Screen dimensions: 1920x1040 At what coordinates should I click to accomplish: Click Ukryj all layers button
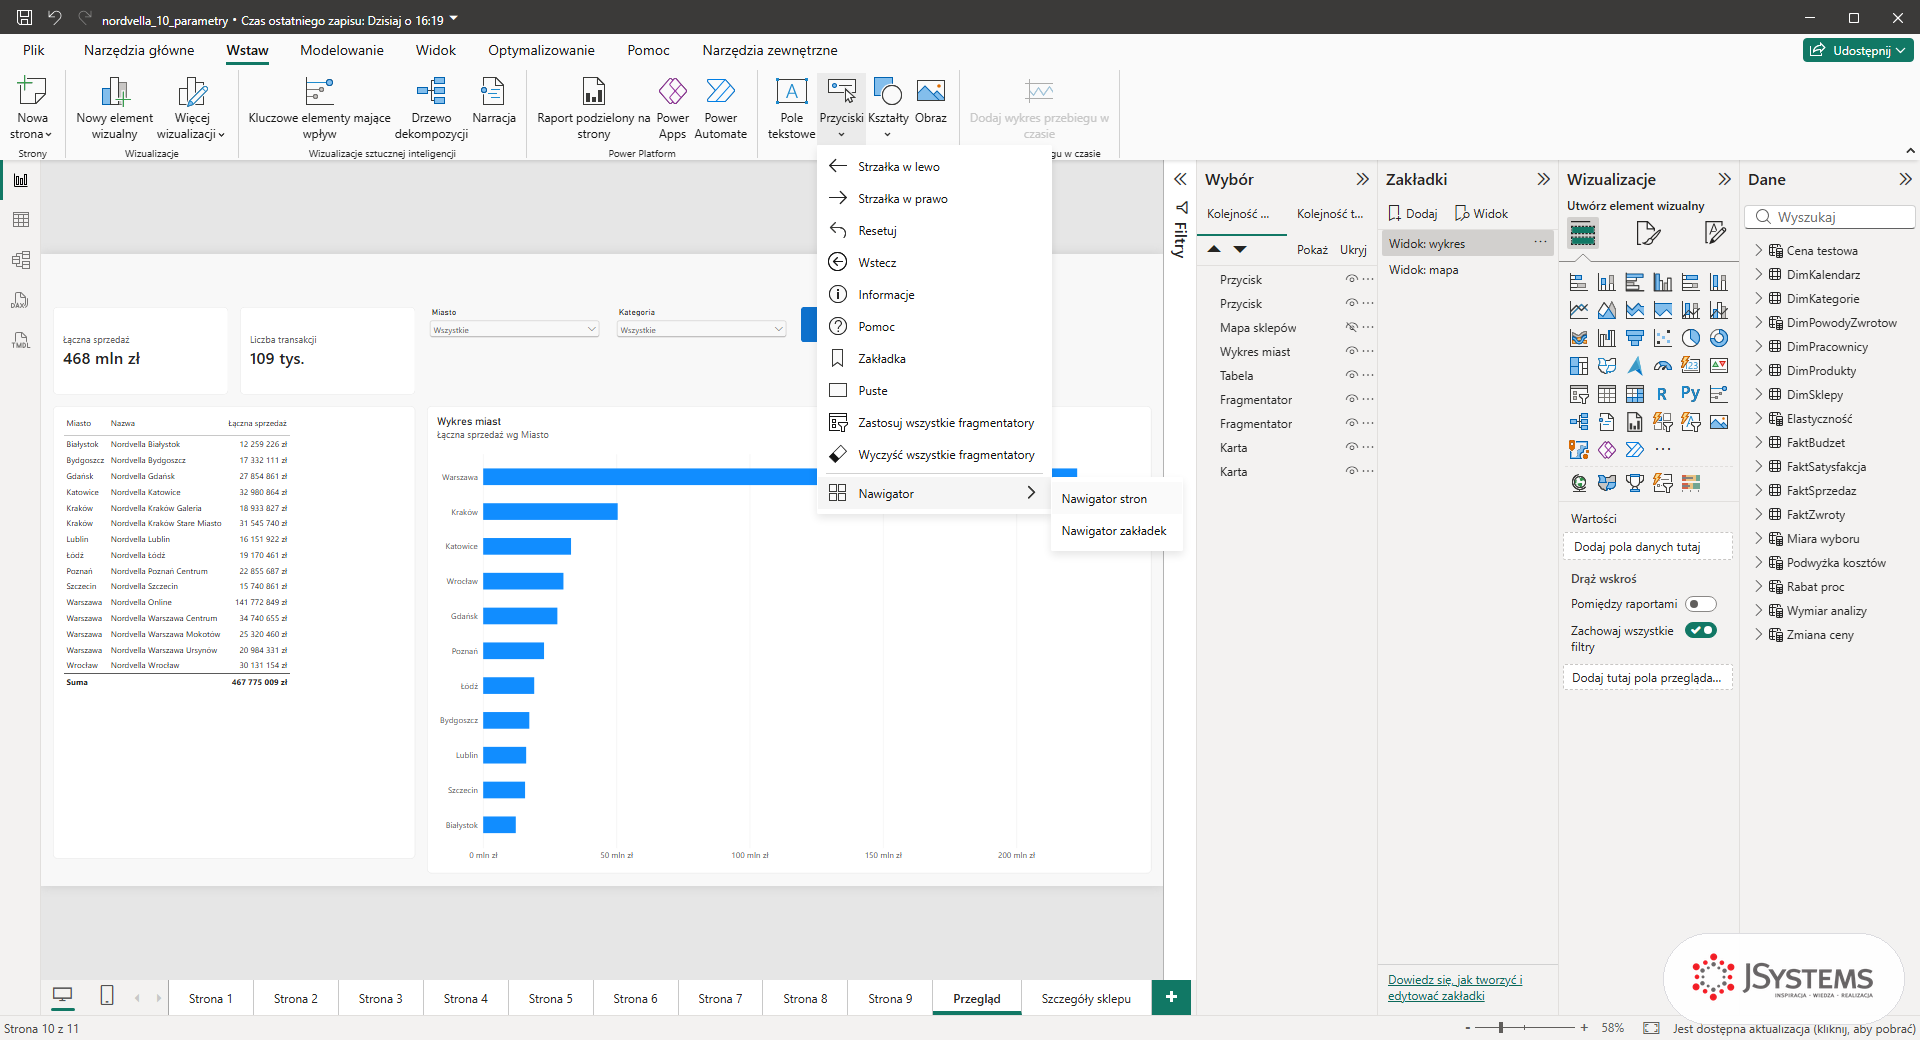pyautogui.click(x=1353, y=250)
